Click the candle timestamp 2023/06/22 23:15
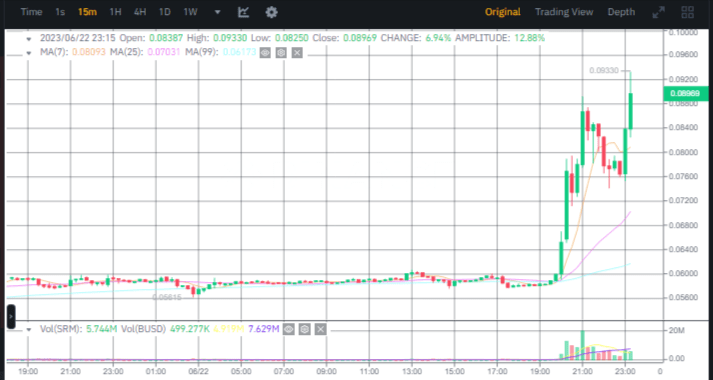This screenshot has width=713, height=380. point(78,38)
